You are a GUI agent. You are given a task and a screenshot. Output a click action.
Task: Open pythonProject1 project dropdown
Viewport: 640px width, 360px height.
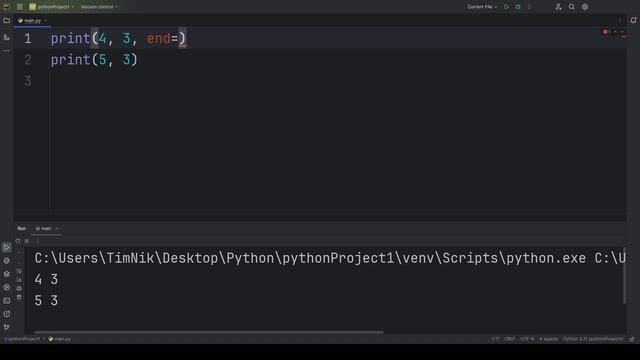(51, 7)
